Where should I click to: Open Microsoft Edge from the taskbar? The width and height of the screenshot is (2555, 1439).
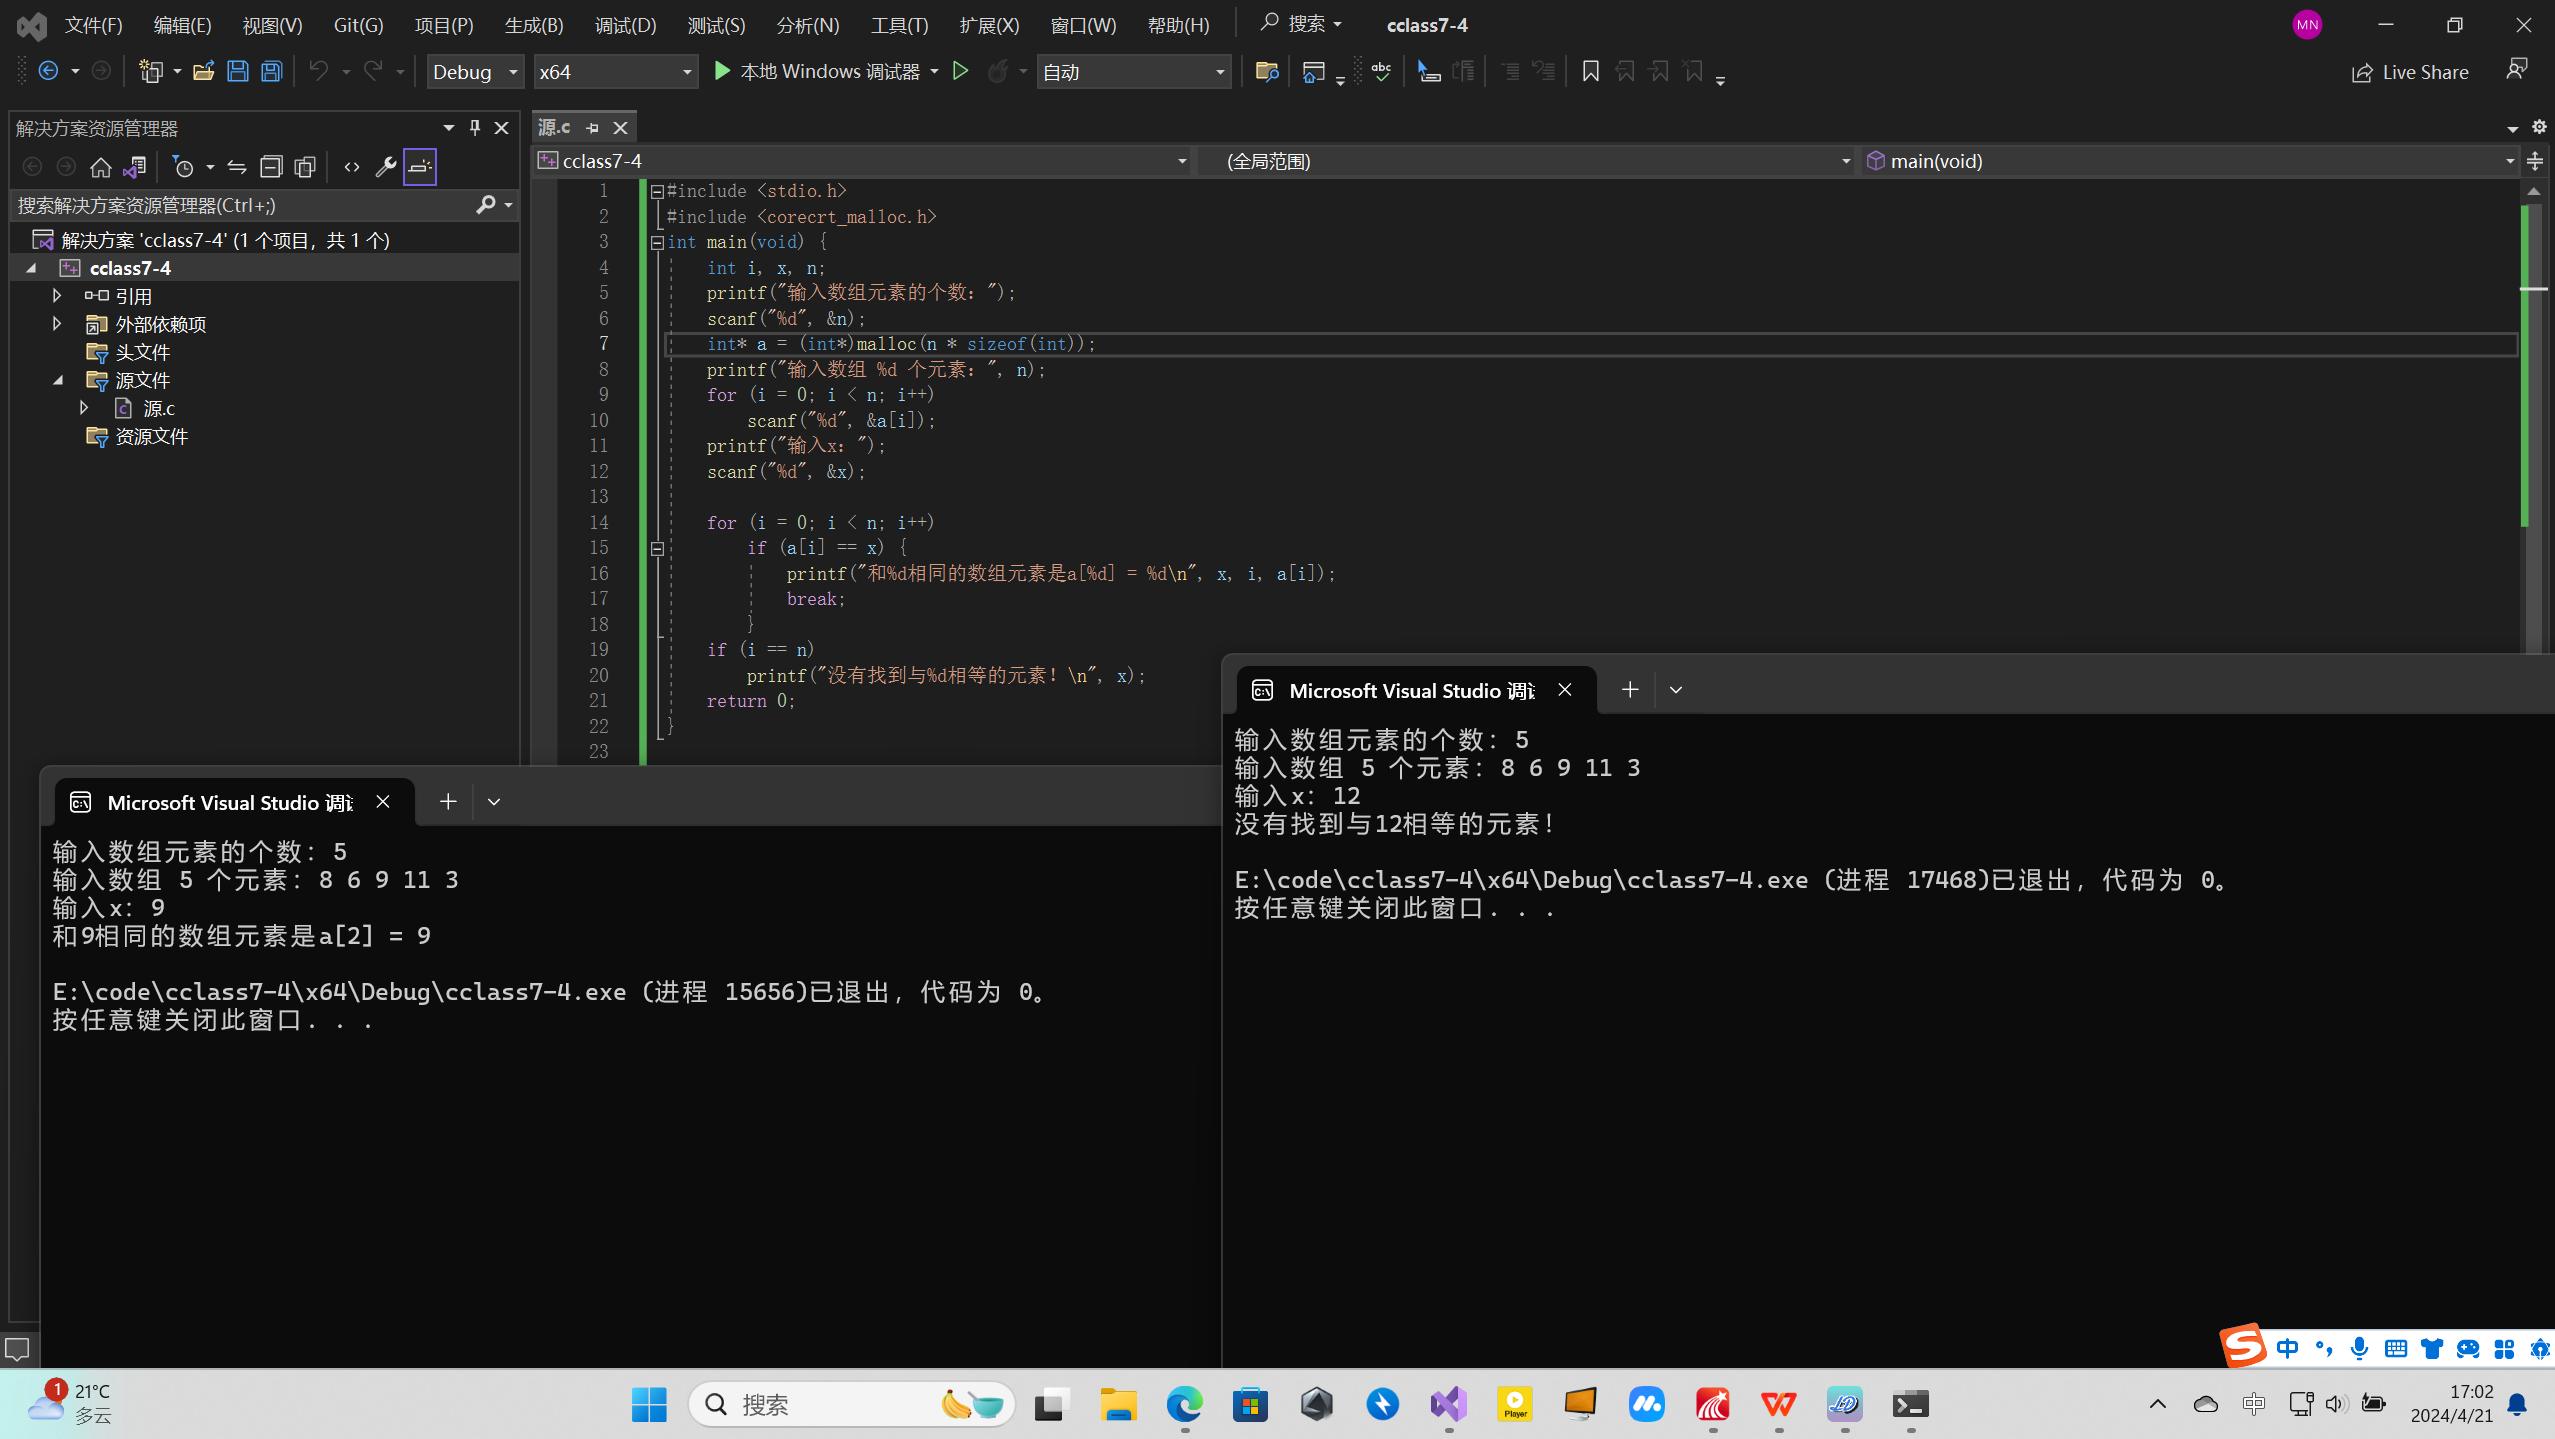[x=1184, y=1404]
